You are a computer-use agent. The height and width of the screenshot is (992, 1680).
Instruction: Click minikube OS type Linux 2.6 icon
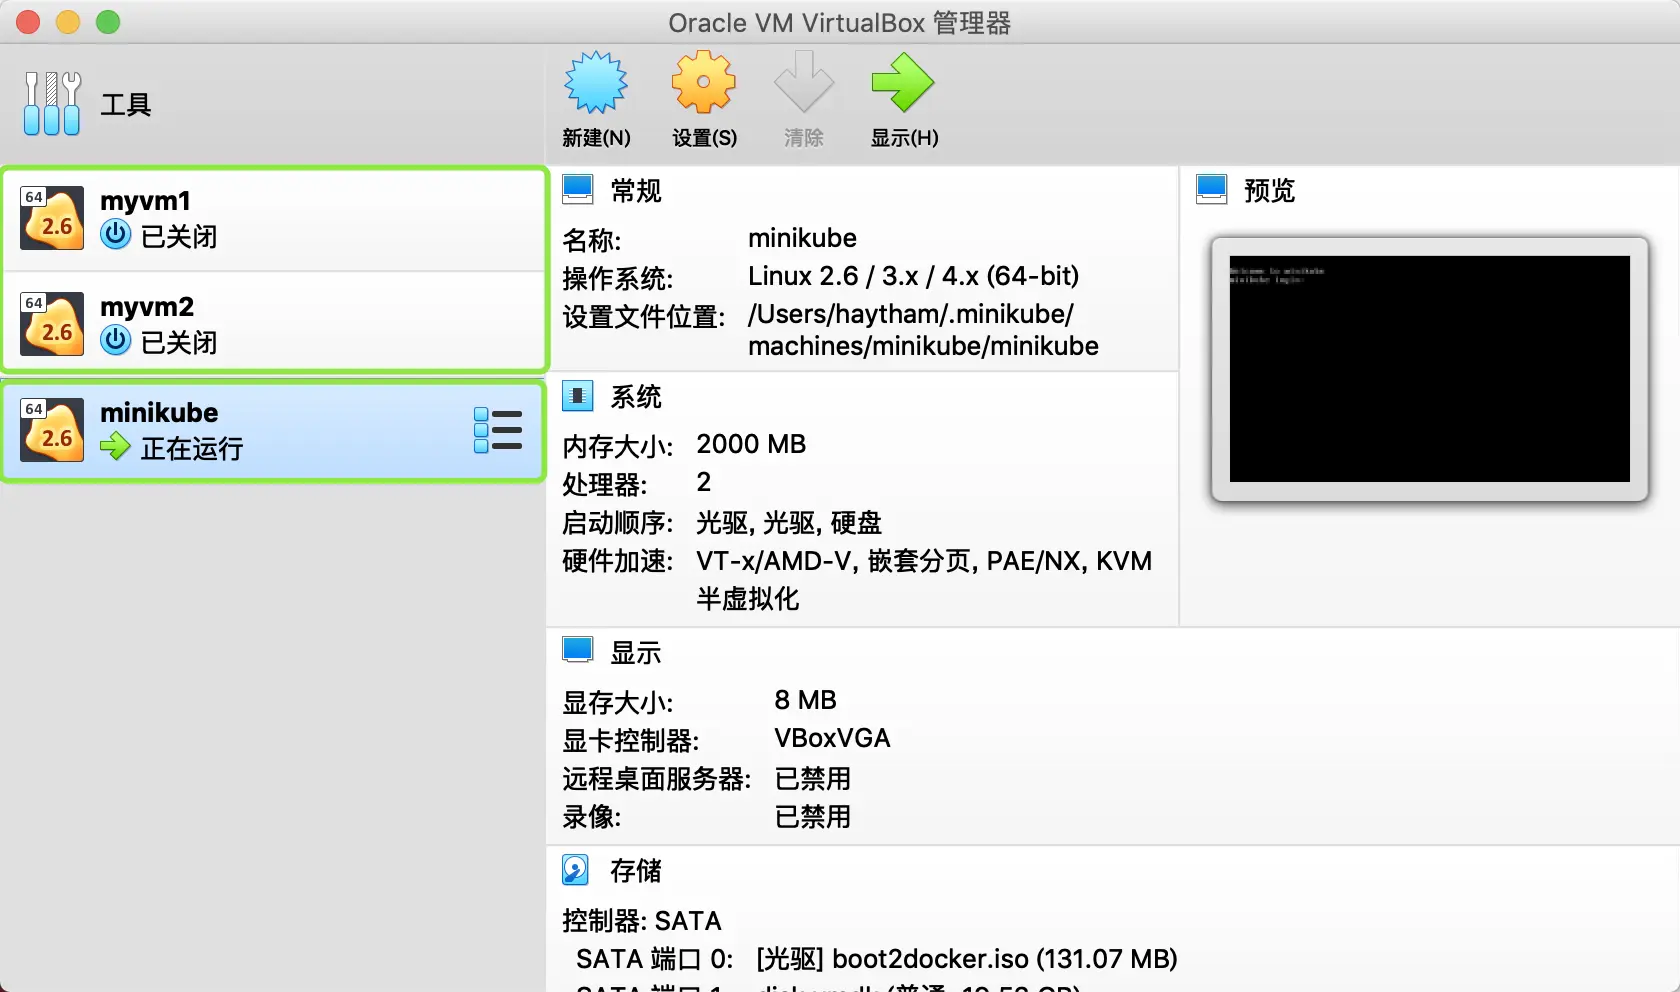[52, 430]
